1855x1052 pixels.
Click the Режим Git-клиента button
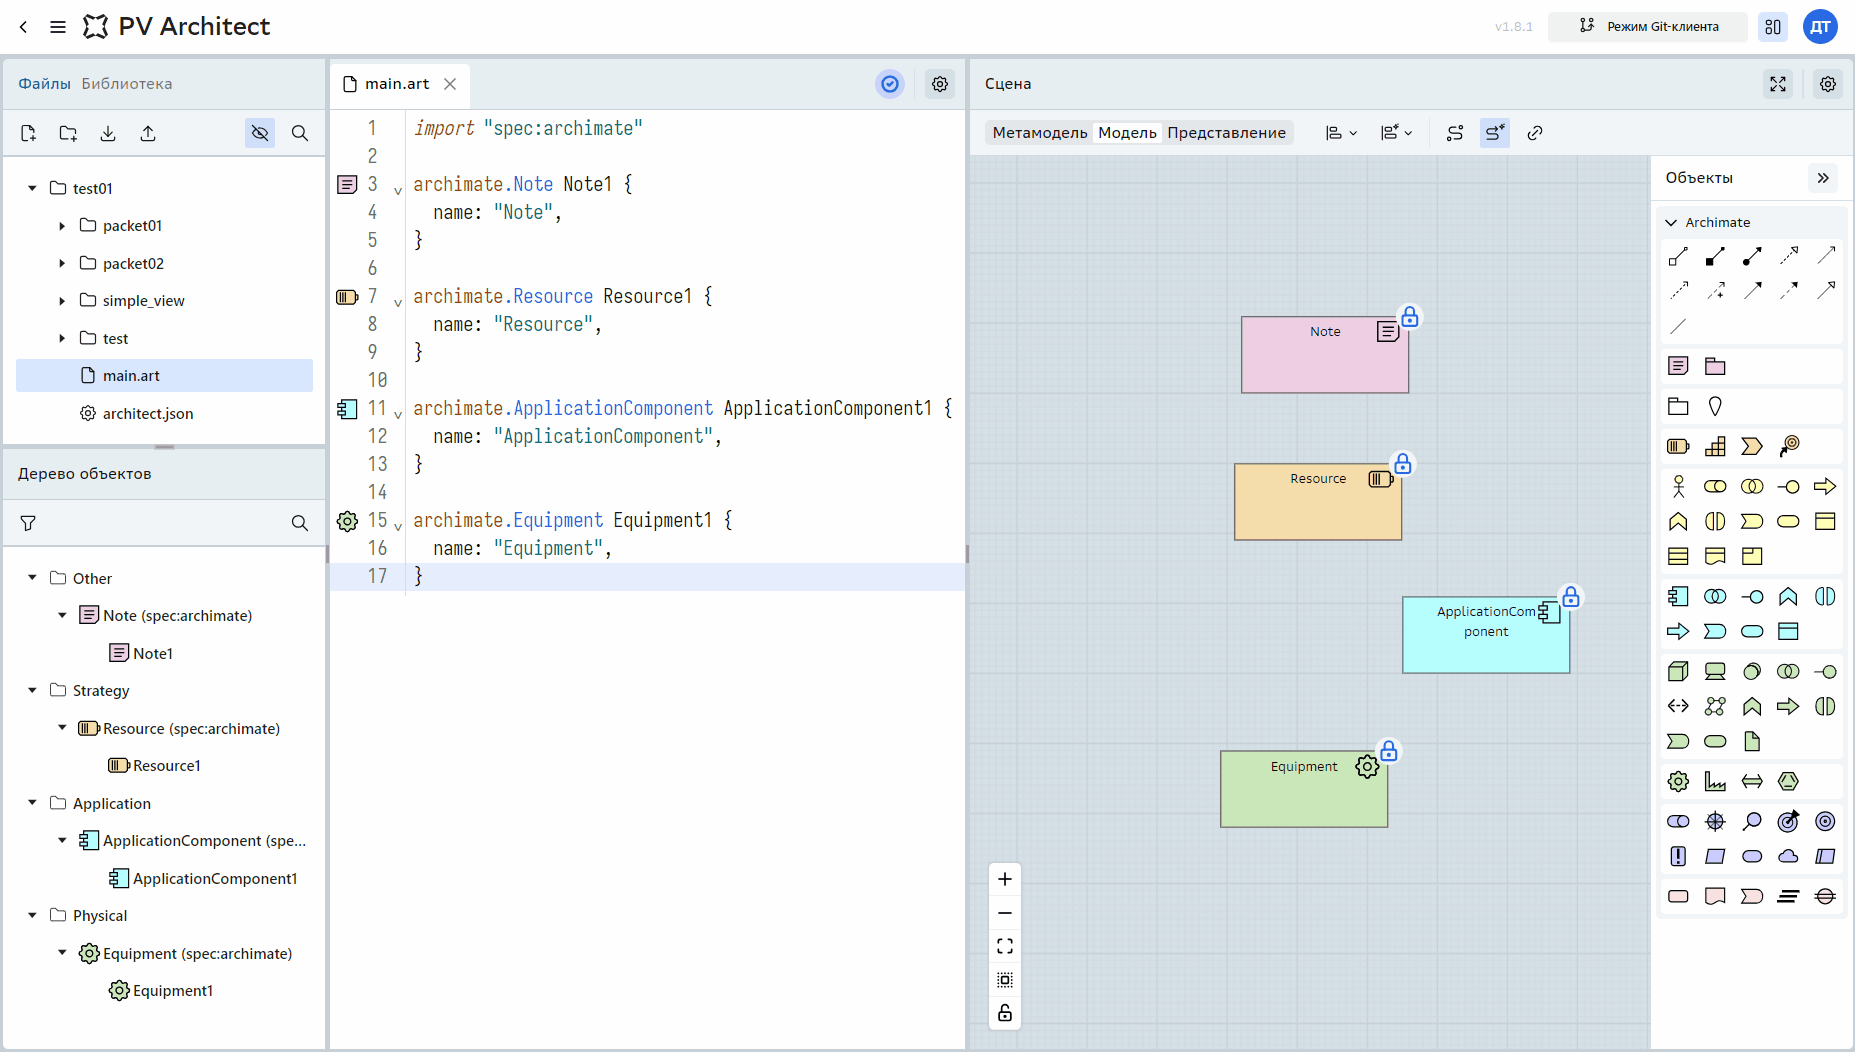(x=1648, y=27)
